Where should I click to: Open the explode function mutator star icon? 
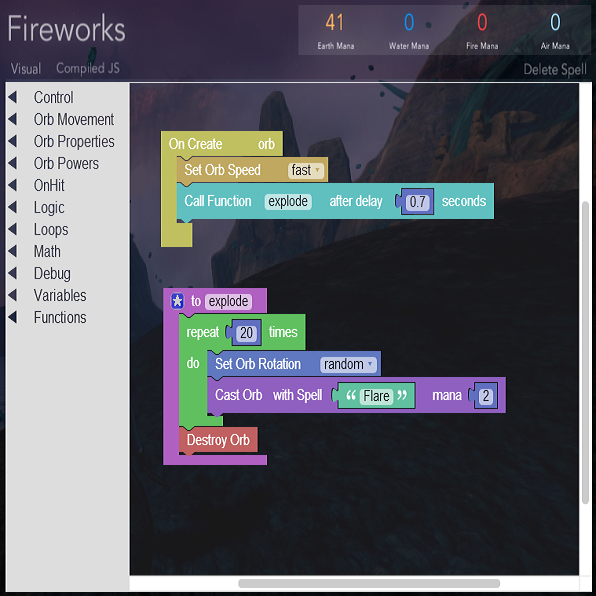(x=177, y=301)
